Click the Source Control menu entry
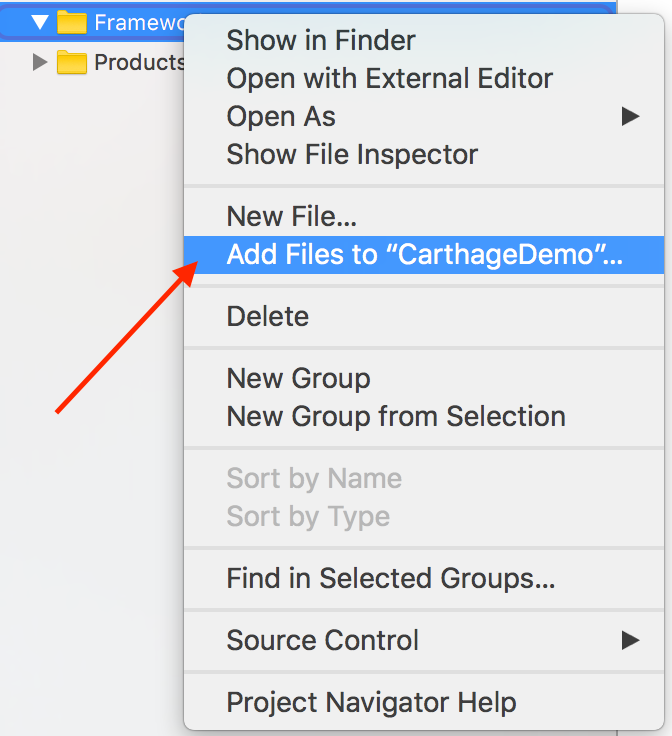 (323, 640)
